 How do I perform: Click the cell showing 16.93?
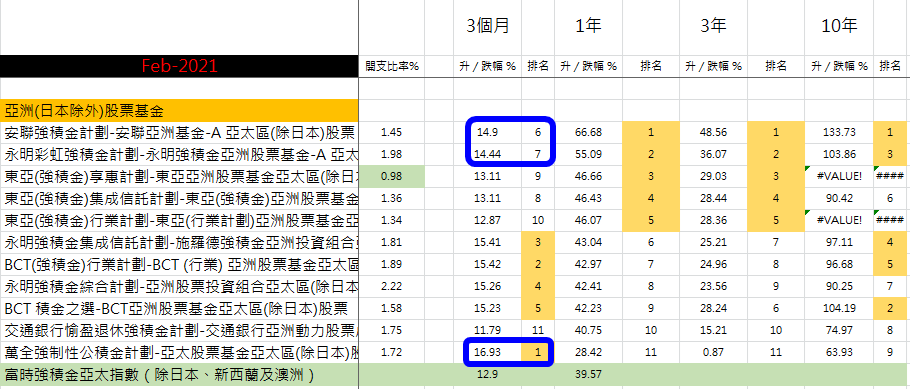[x=488, y=352]
